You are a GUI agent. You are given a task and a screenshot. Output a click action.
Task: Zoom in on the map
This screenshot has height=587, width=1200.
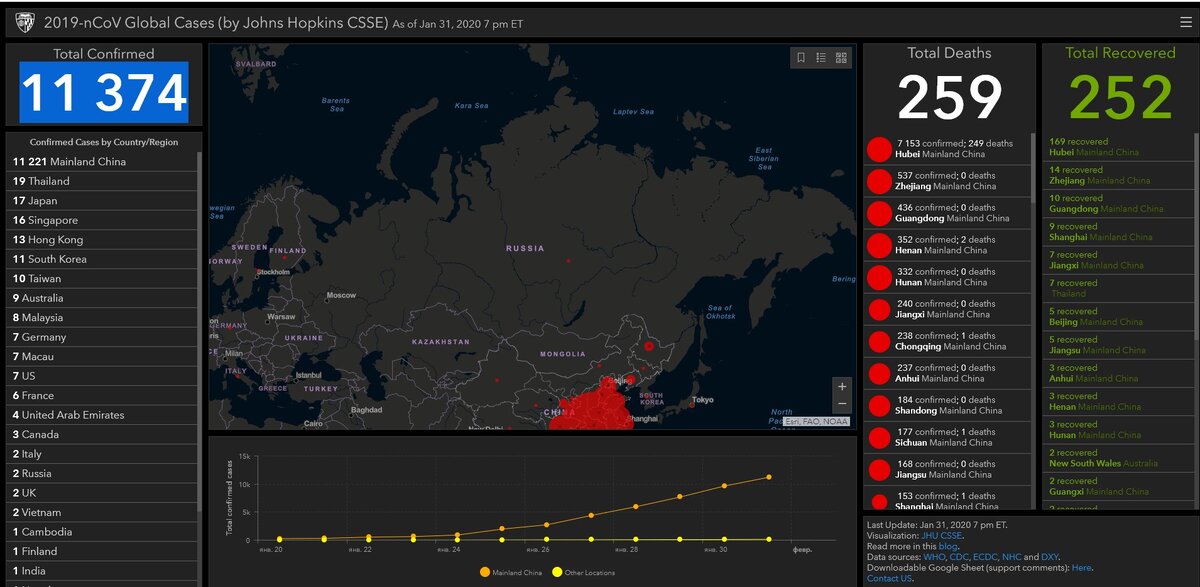click(x=842, y=387)
